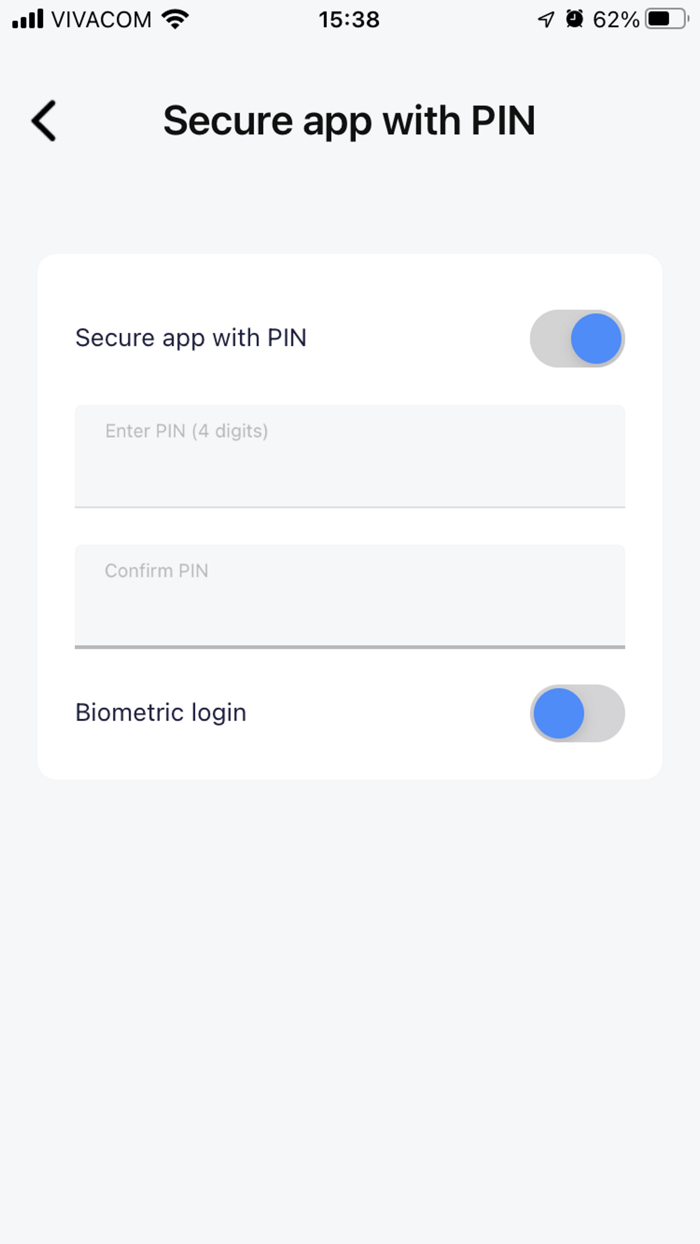The height and width of the screenshot is (1244, 700).
Task: Tap the VIVACOM carrier label
Action: 105,18
